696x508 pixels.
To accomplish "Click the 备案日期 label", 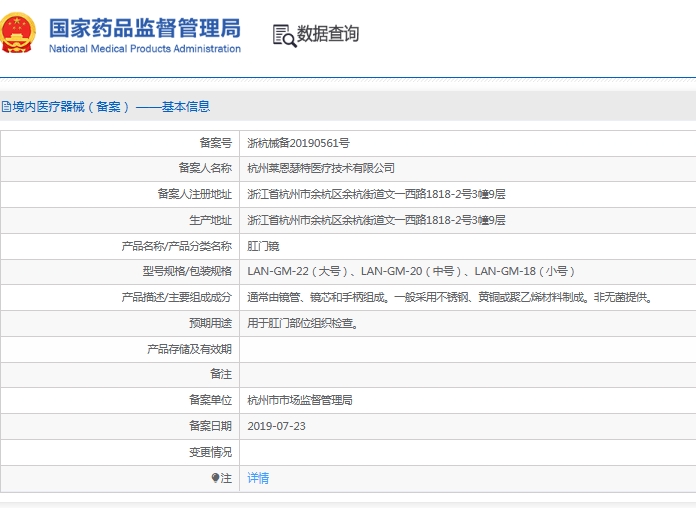I will tap(210, 426).
